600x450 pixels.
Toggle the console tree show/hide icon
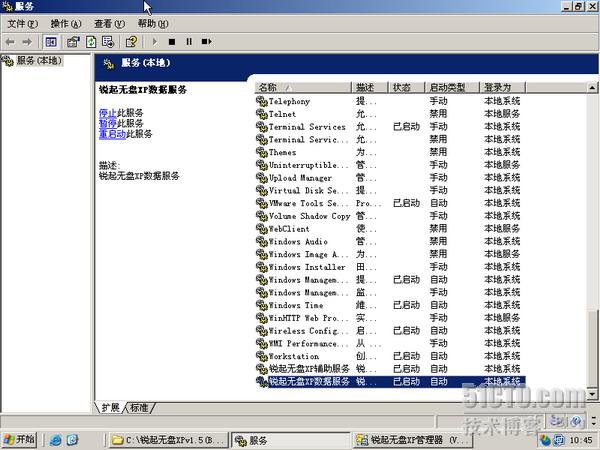(51, 42)
